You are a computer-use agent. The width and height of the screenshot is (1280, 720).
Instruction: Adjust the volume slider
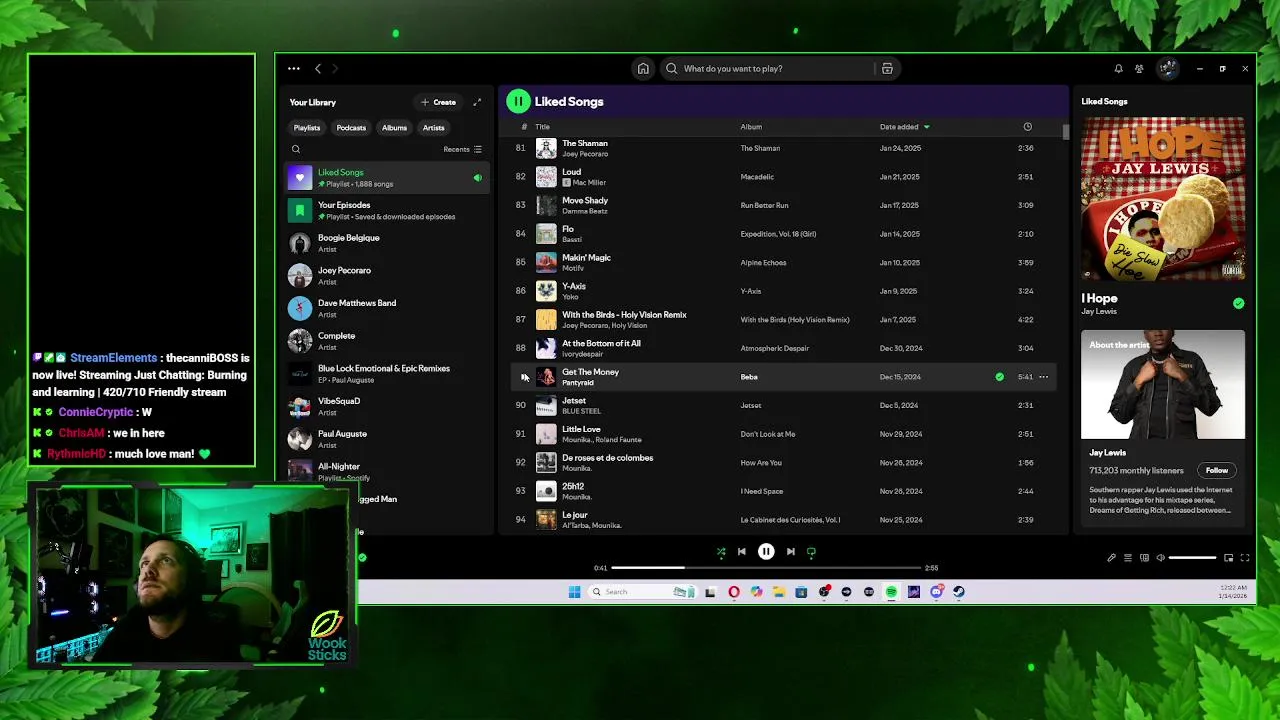(x=1192, y=558)
